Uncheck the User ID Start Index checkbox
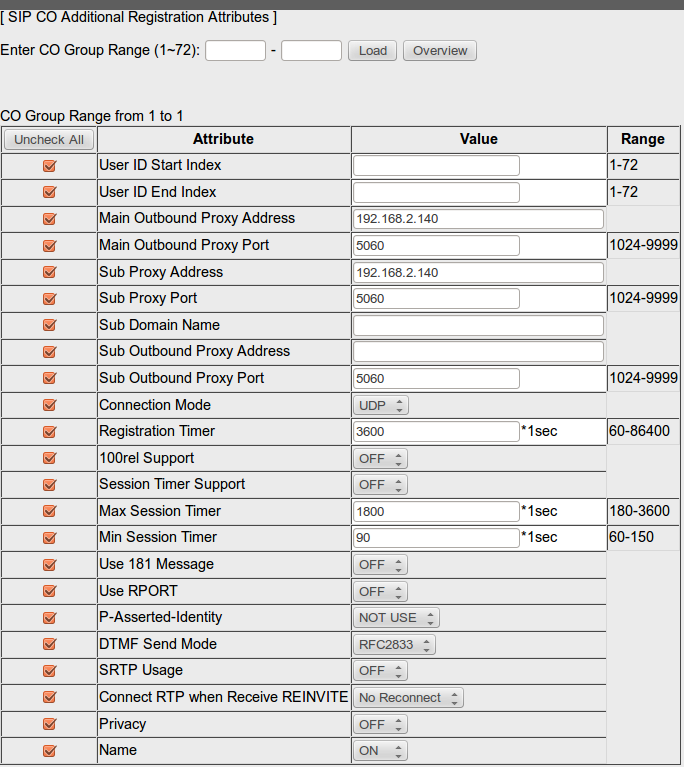 (49, 166)
